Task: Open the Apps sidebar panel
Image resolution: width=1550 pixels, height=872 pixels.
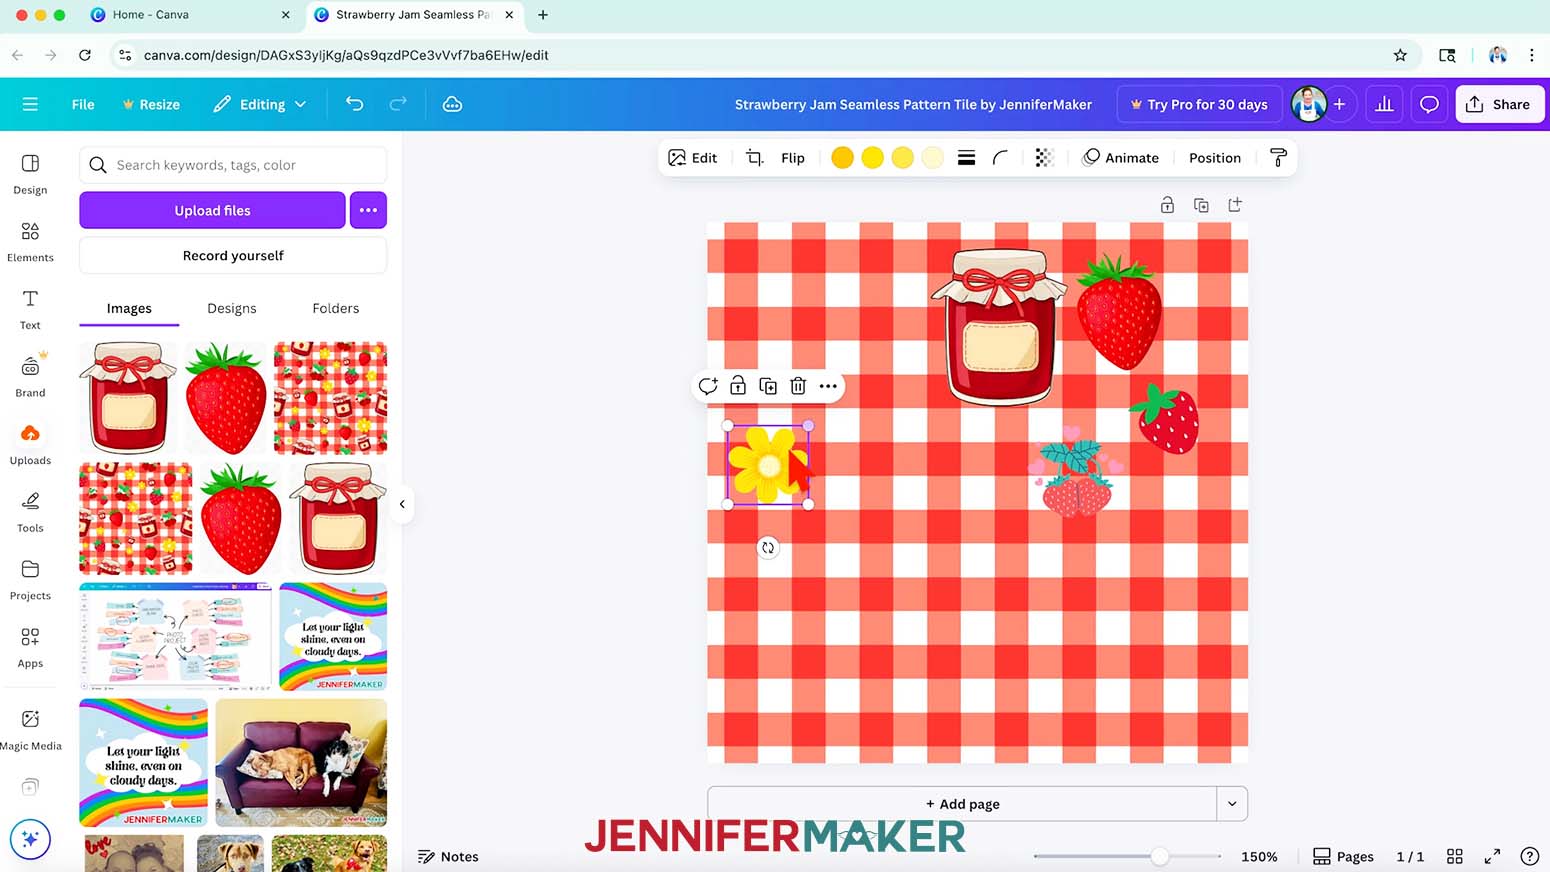Action: (x=30, y=647)
